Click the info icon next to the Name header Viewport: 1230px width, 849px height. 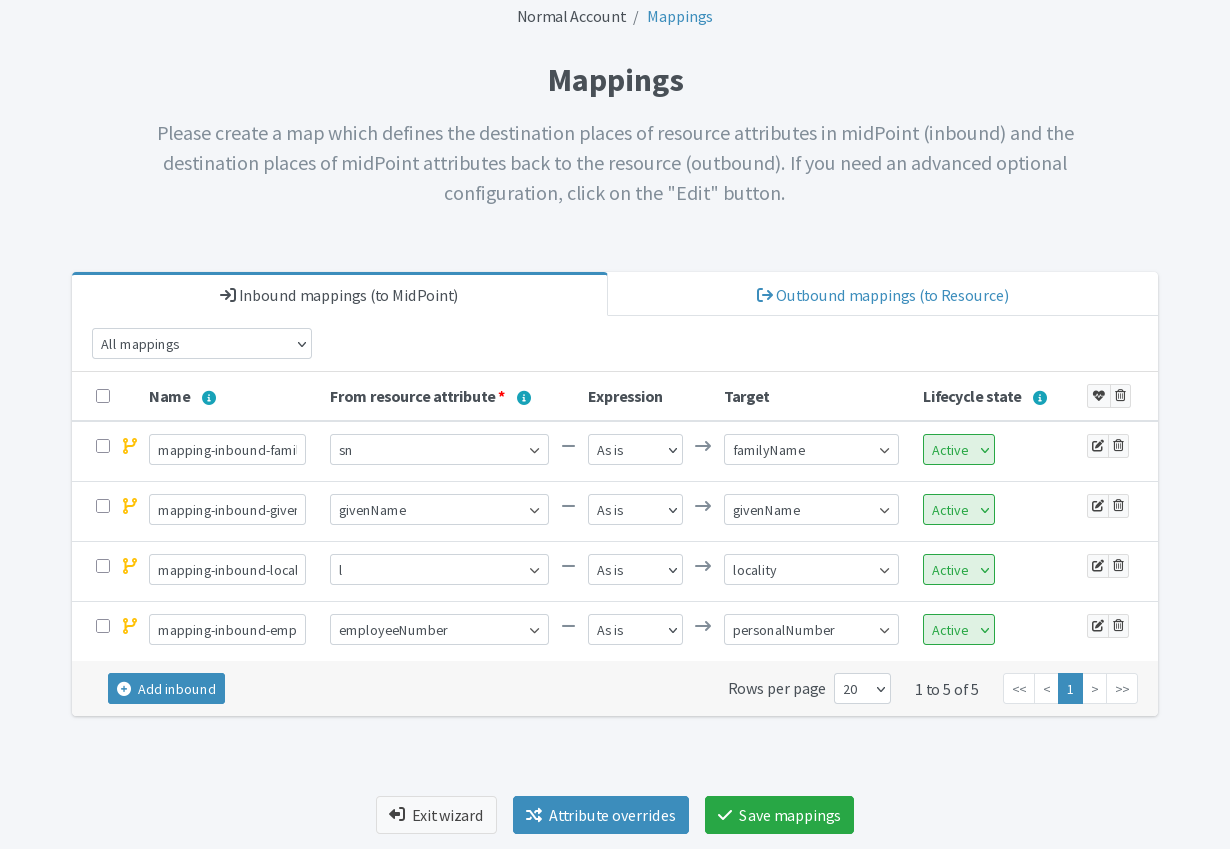pos(209,397)
